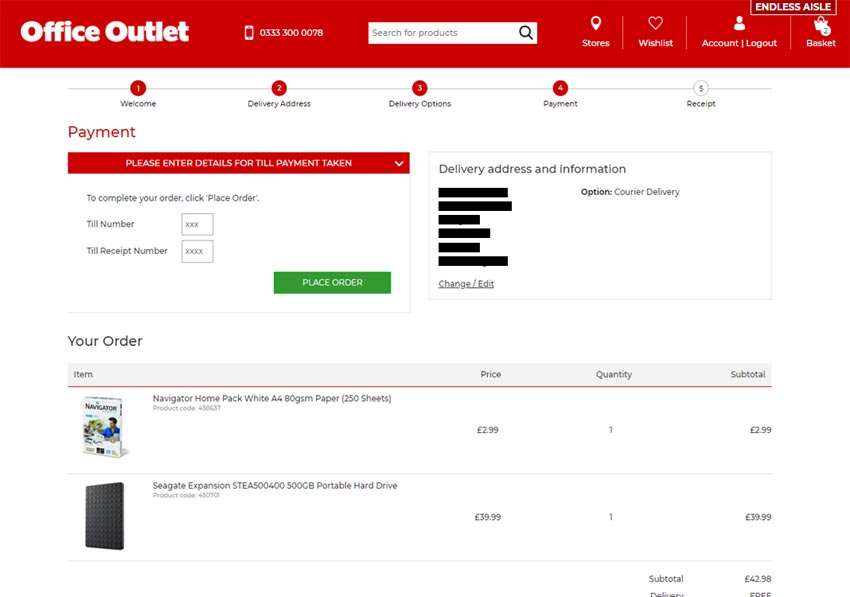Open the Stores location pin icon
Screen dimensions: 850x597
coord(595,23)
